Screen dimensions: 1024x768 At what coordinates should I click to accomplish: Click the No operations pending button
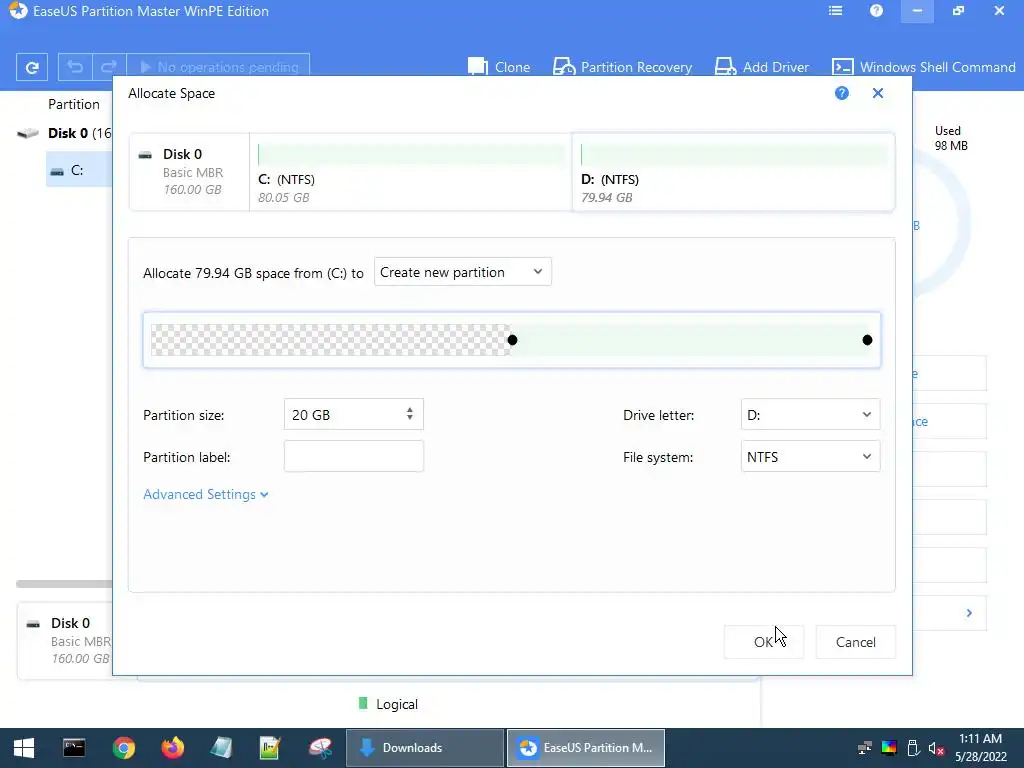218,67
